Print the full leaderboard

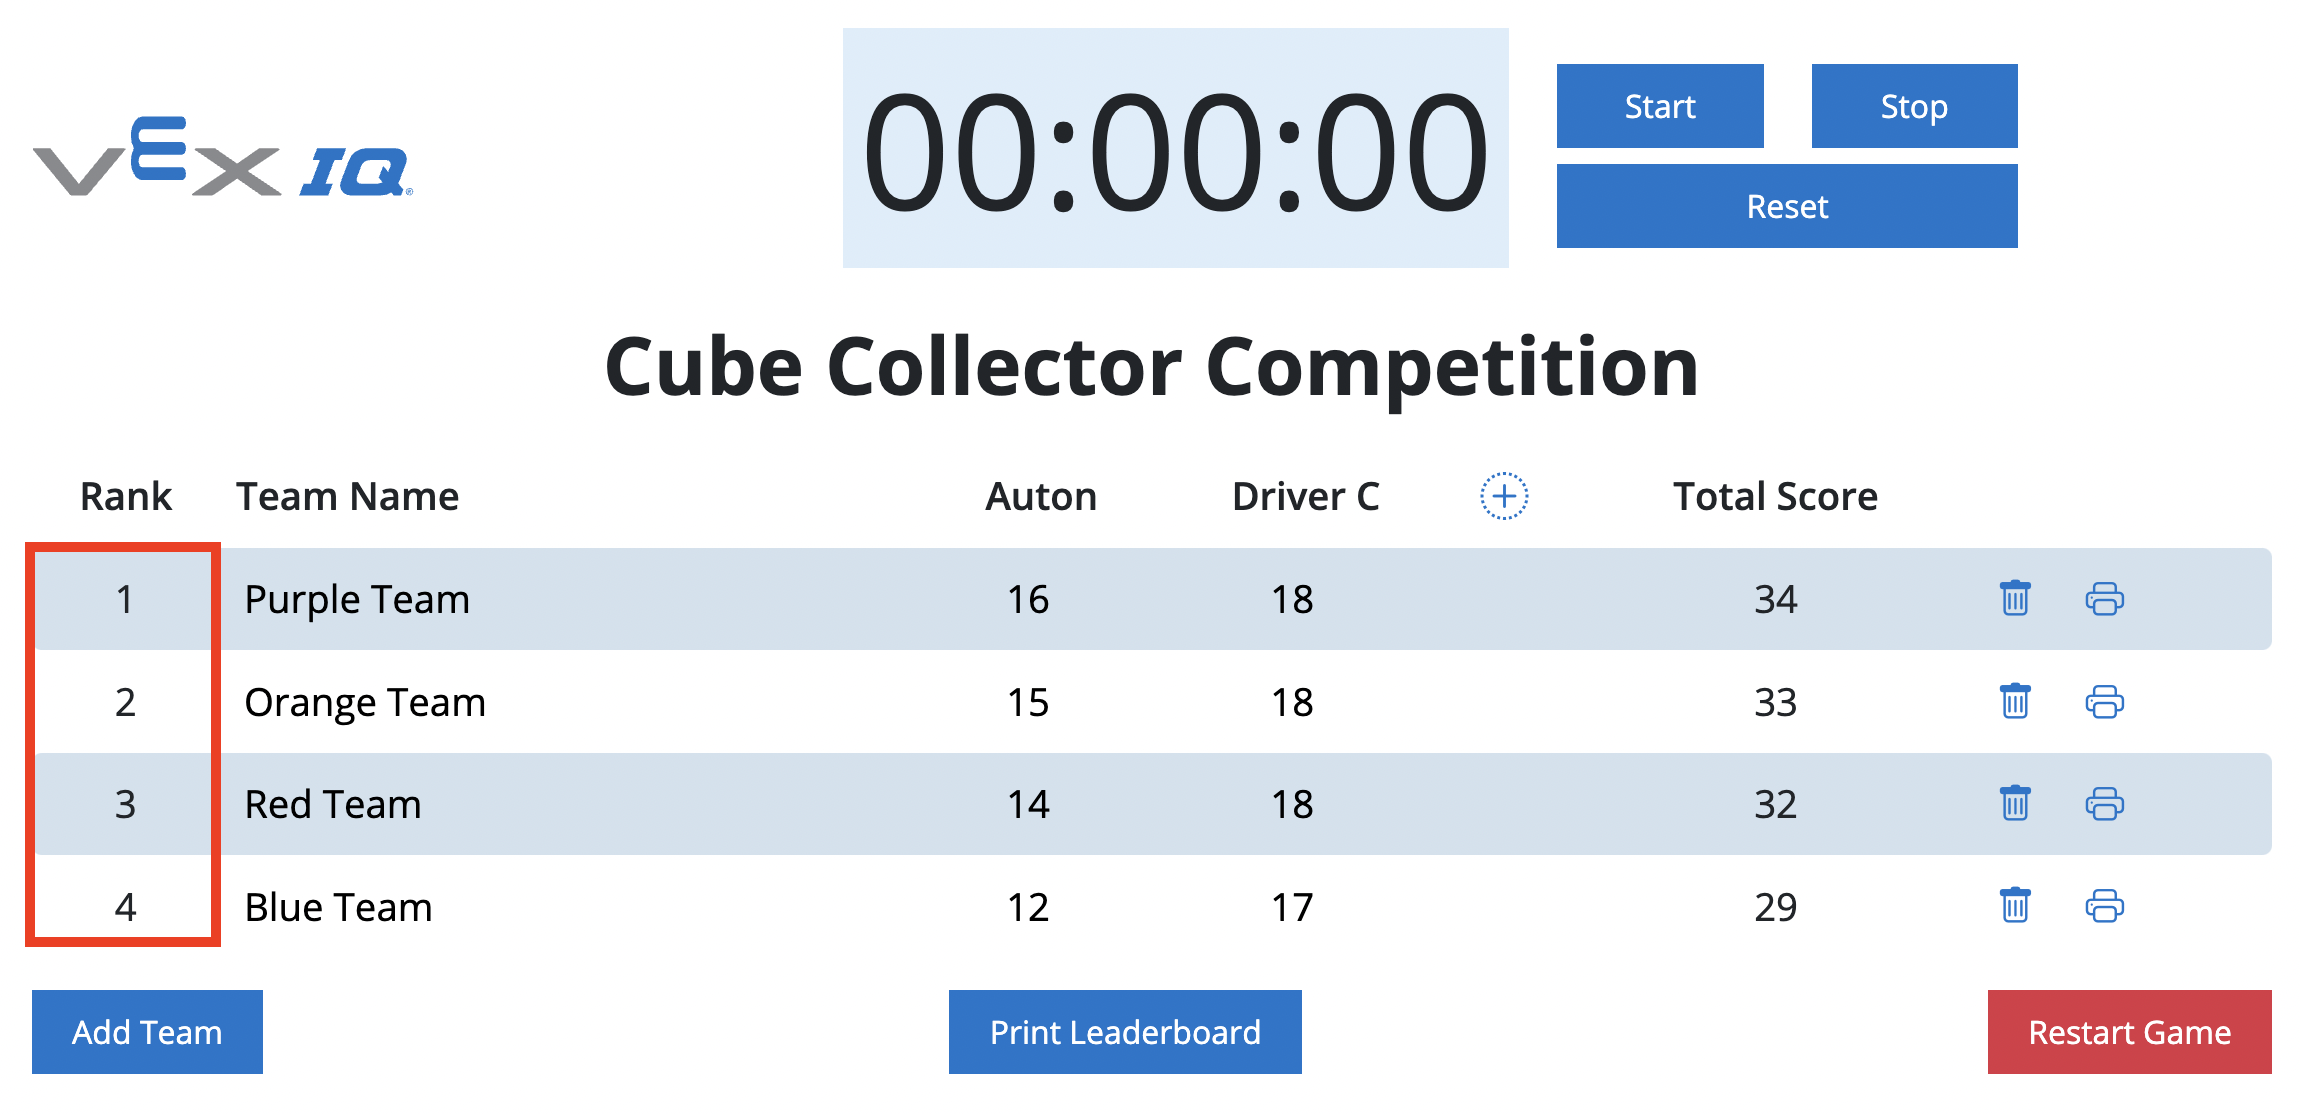tap(1124, 1031)
